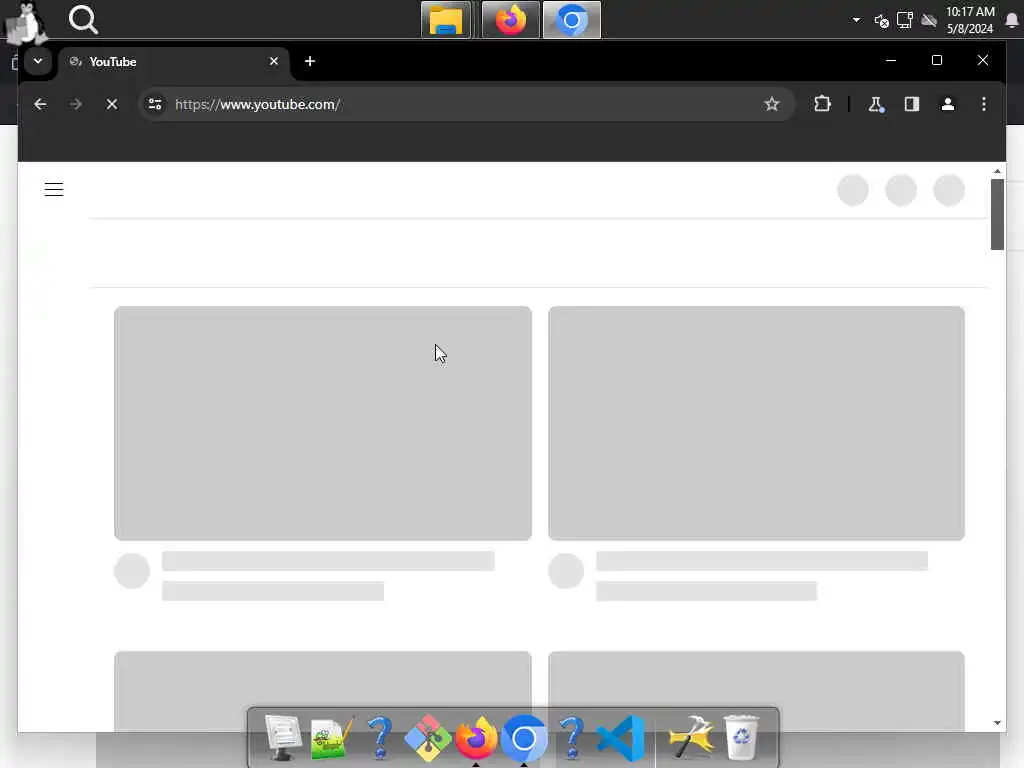Screen dimensions: 1024x768
Task: Launch Firefox from the dock
Action: point(475,738)
